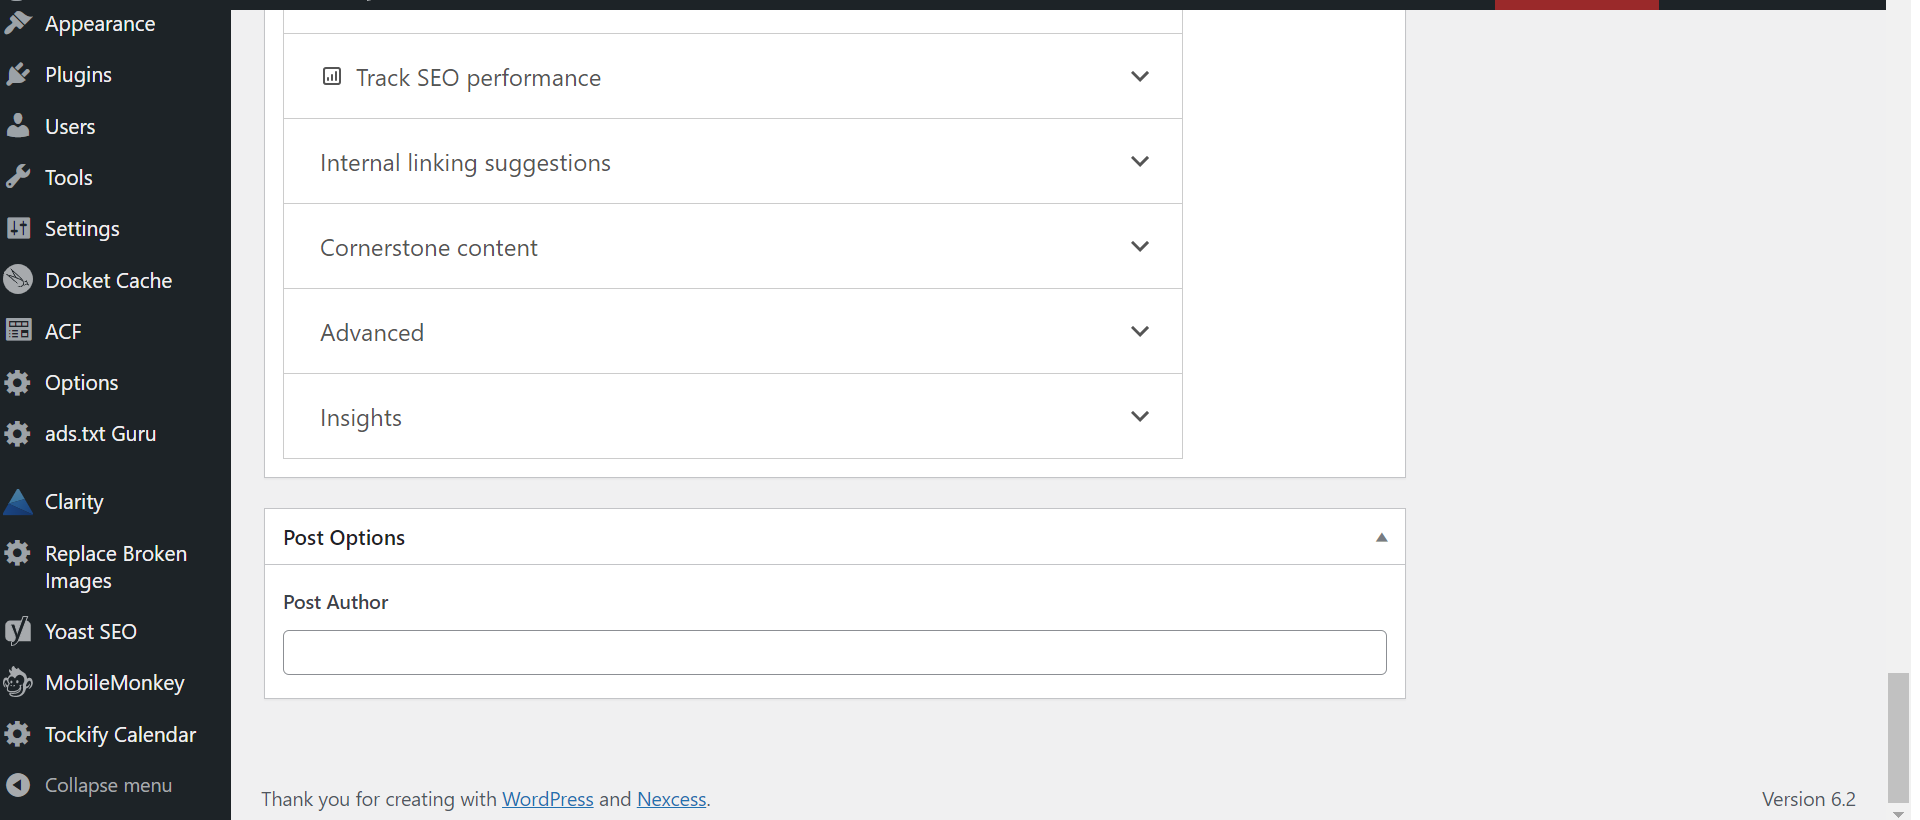The image size is (1920, 820).
Task: Collapse the Post Options panel arrow
Action: pos(1382,537)
